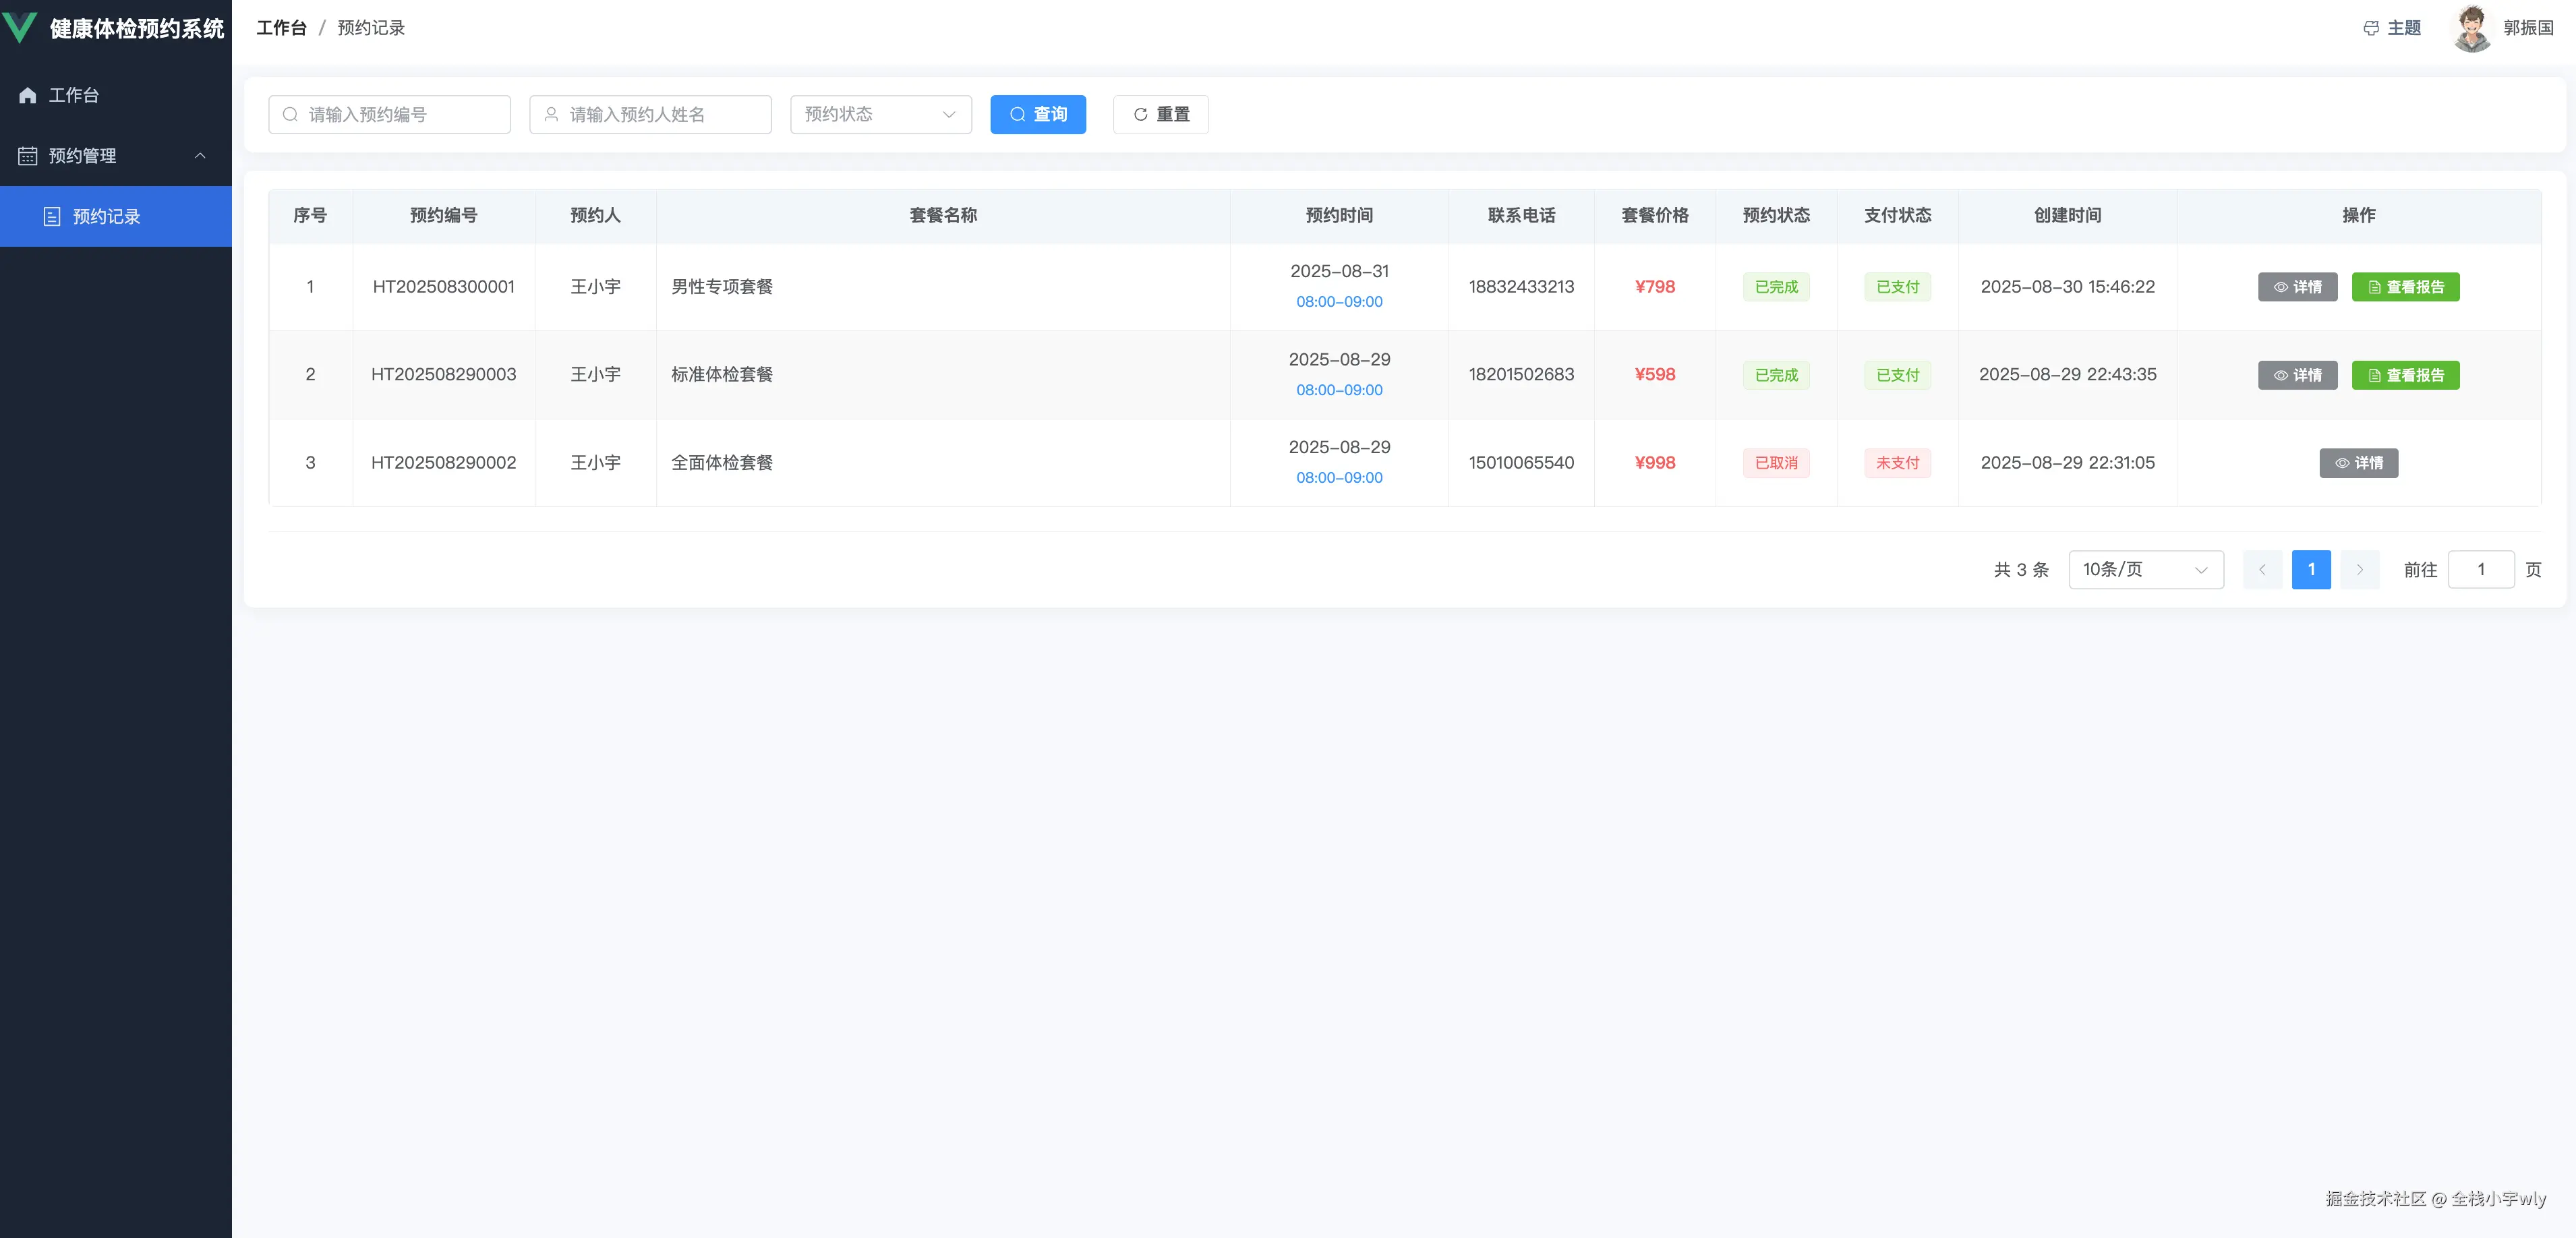Click the 主题 theme icon
Screen dimensions: 2576x1238
pos(2371,28)
